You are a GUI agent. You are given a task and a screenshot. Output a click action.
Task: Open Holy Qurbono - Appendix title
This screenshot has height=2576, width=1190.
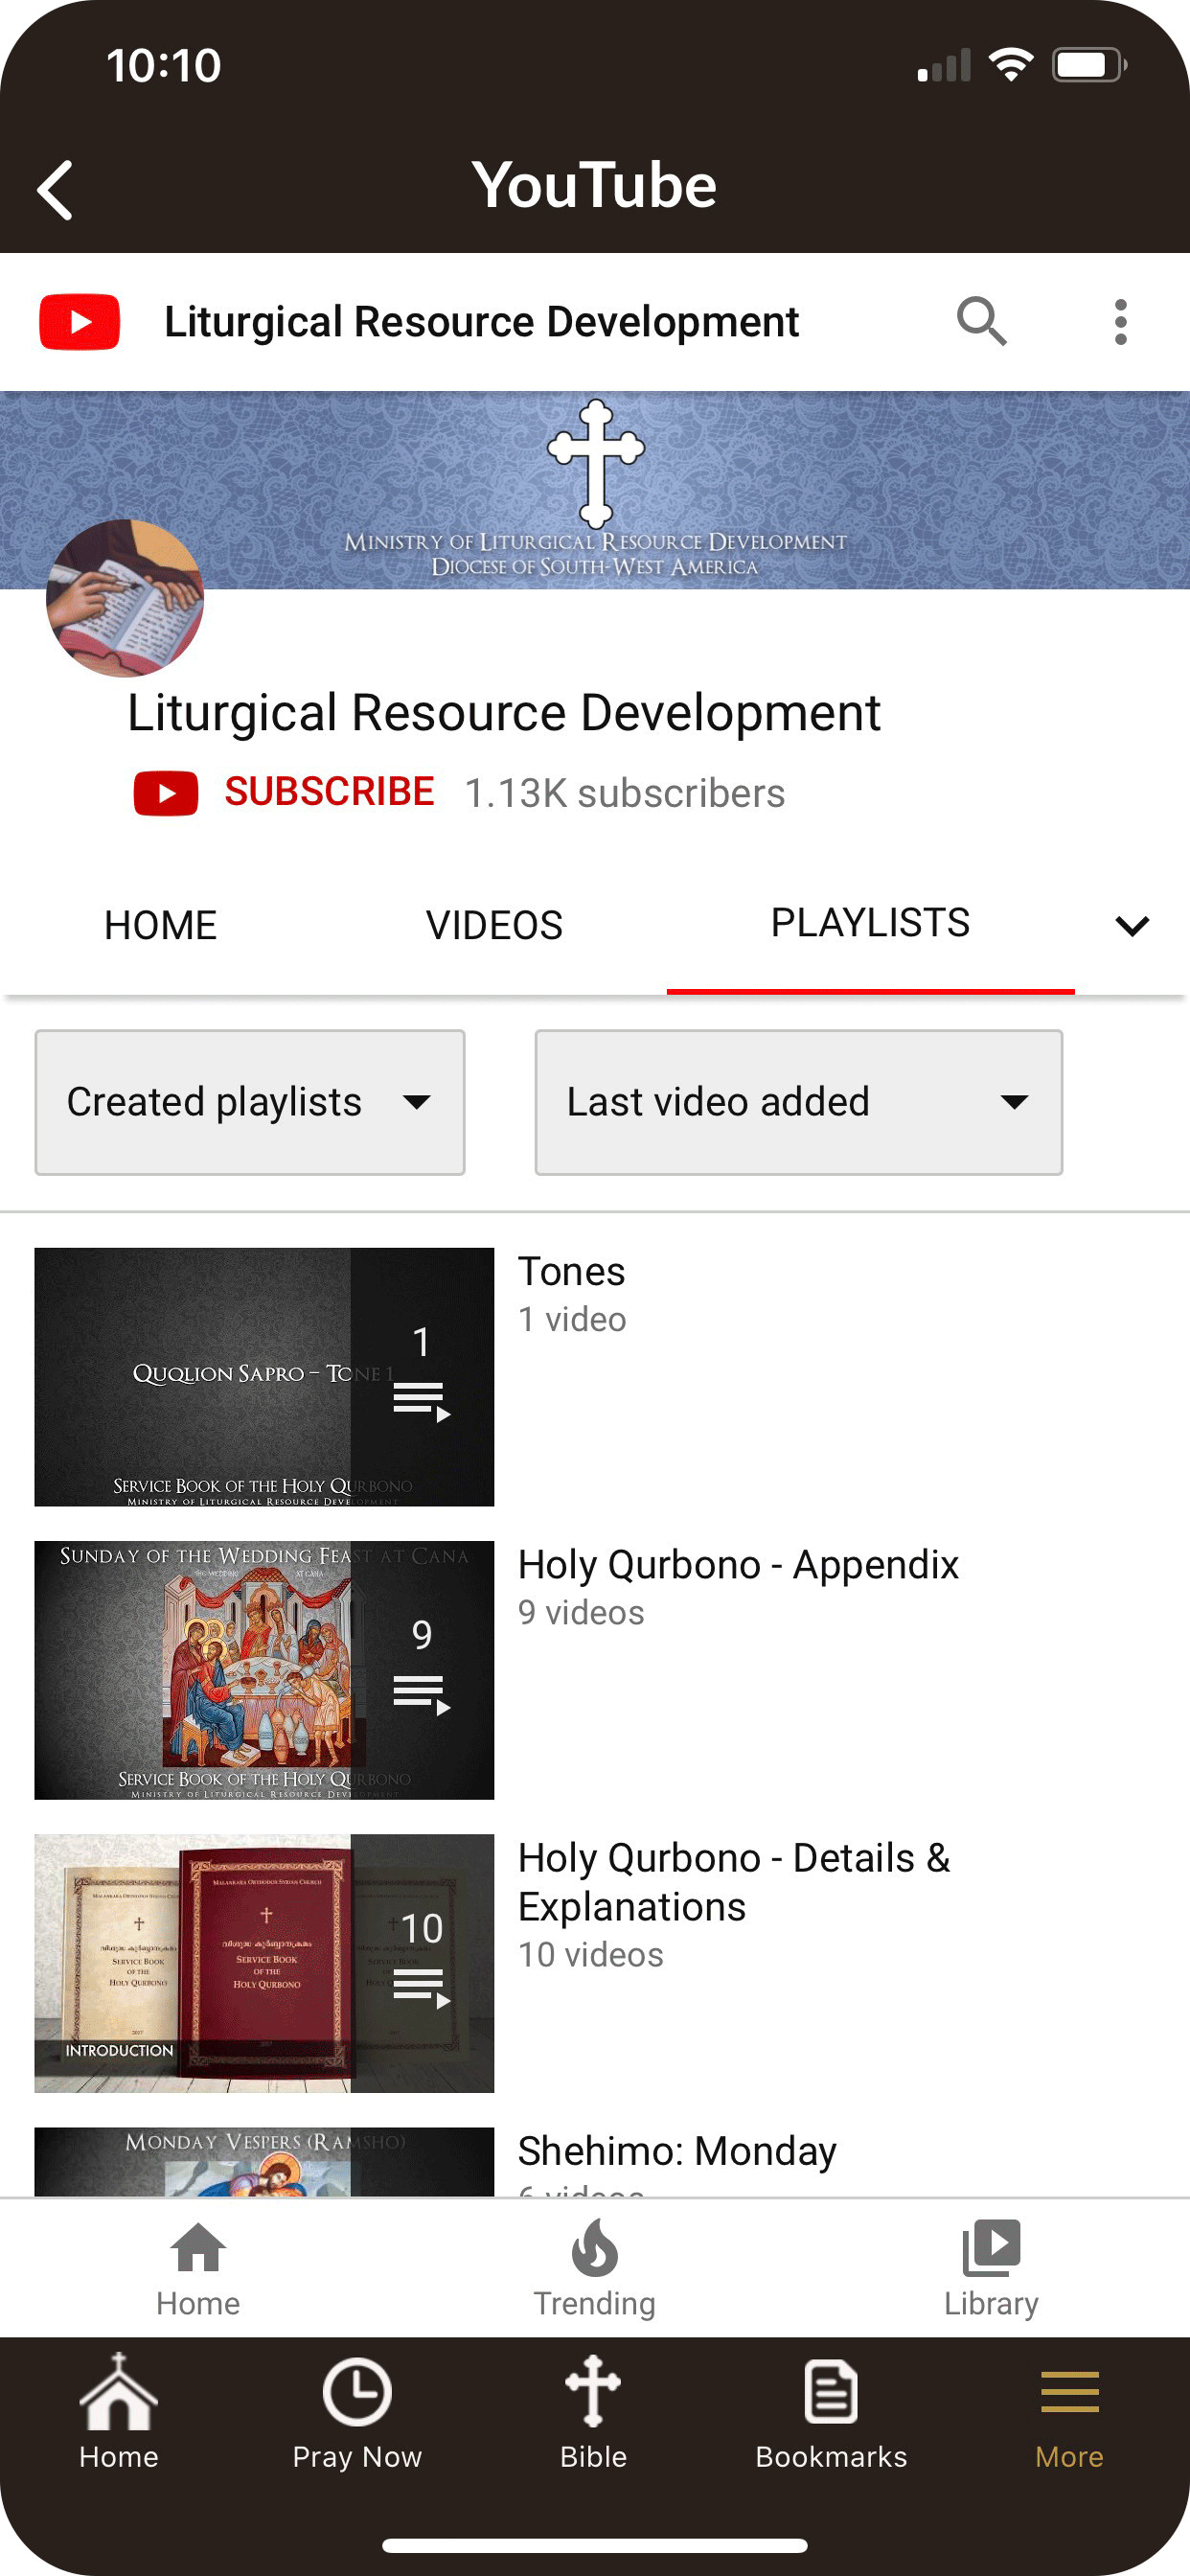[738, 1565]
